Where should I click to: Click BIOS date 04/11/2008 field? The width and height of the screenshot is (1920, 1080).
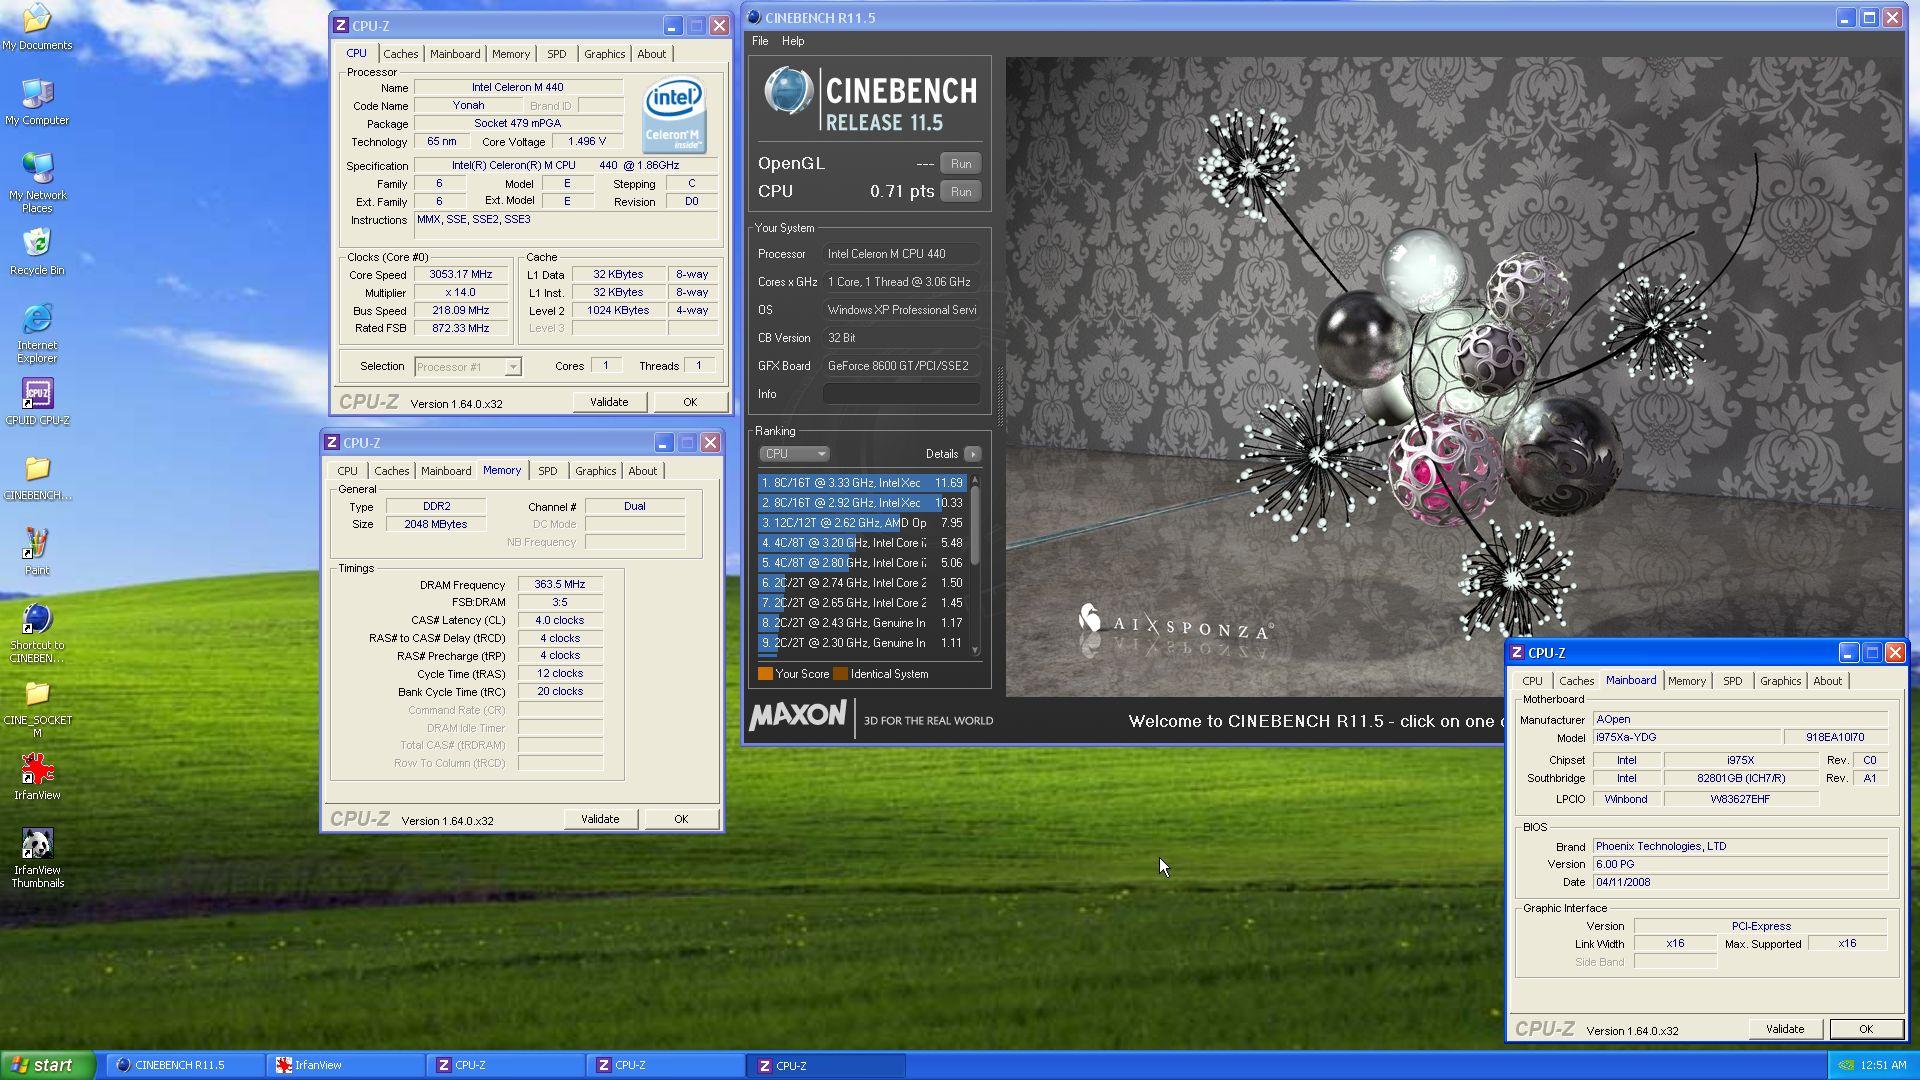[1740, 883]
